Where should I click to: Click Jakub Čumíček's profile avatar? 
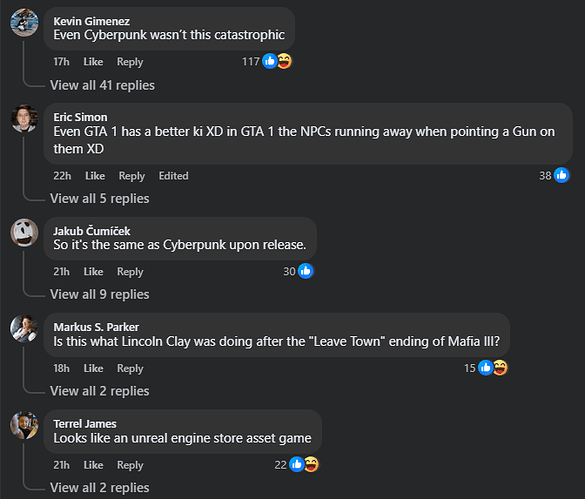[24, 233]
